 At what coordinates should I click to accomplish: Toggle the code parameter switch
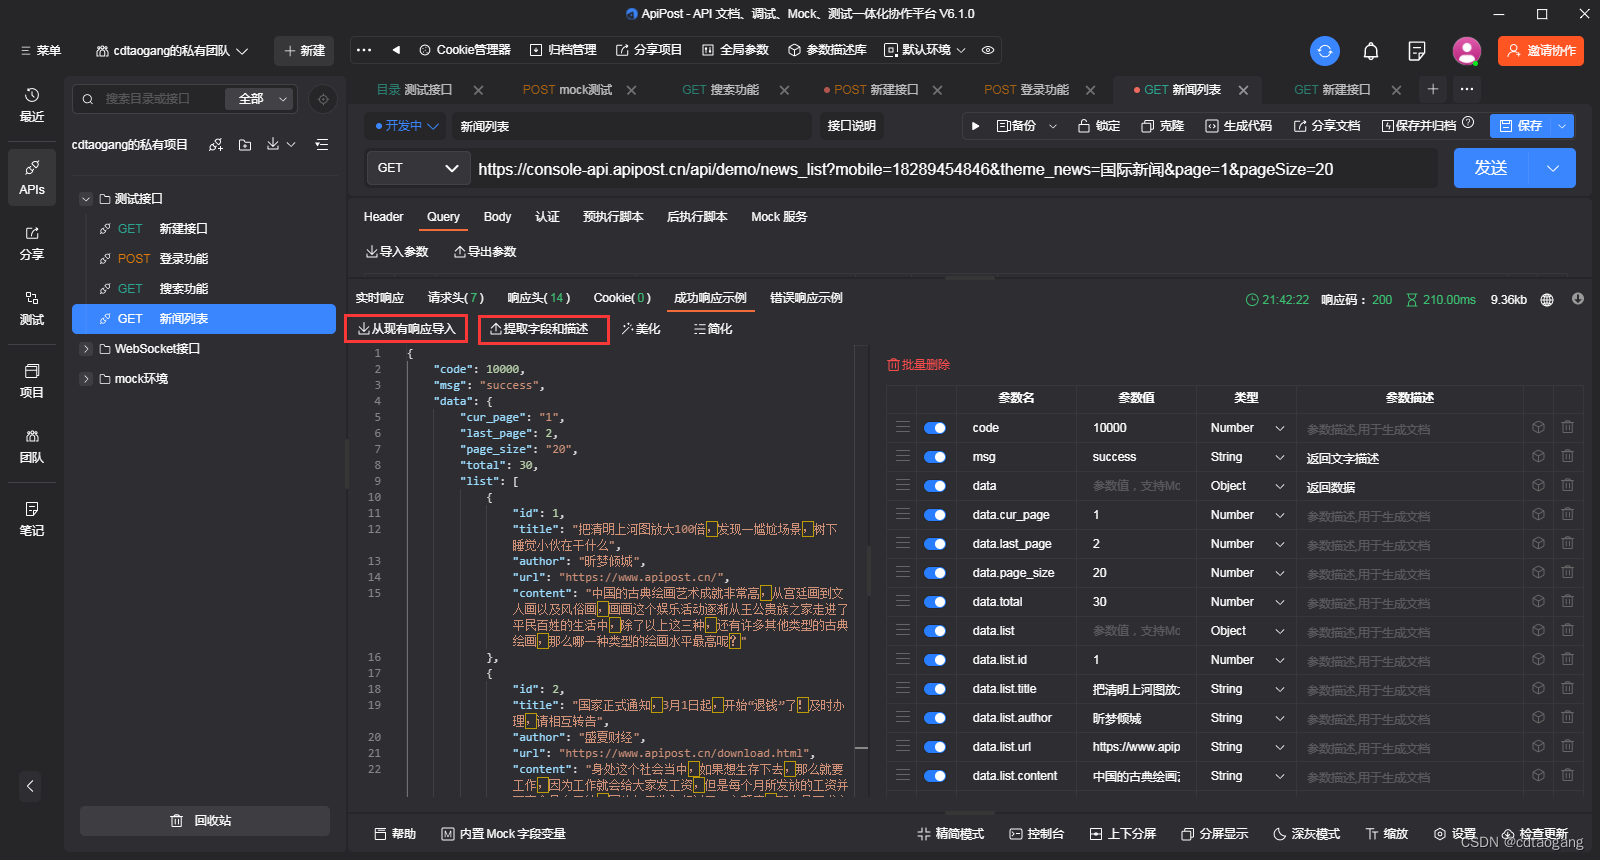point(935,428)
